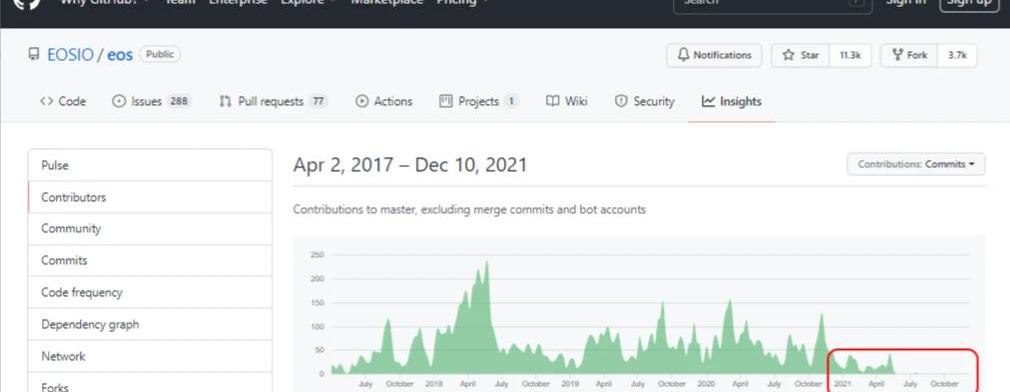Screen dimensions: 1010x392
Task: Open the Actions tab
Action: click(x=384, y=101)
